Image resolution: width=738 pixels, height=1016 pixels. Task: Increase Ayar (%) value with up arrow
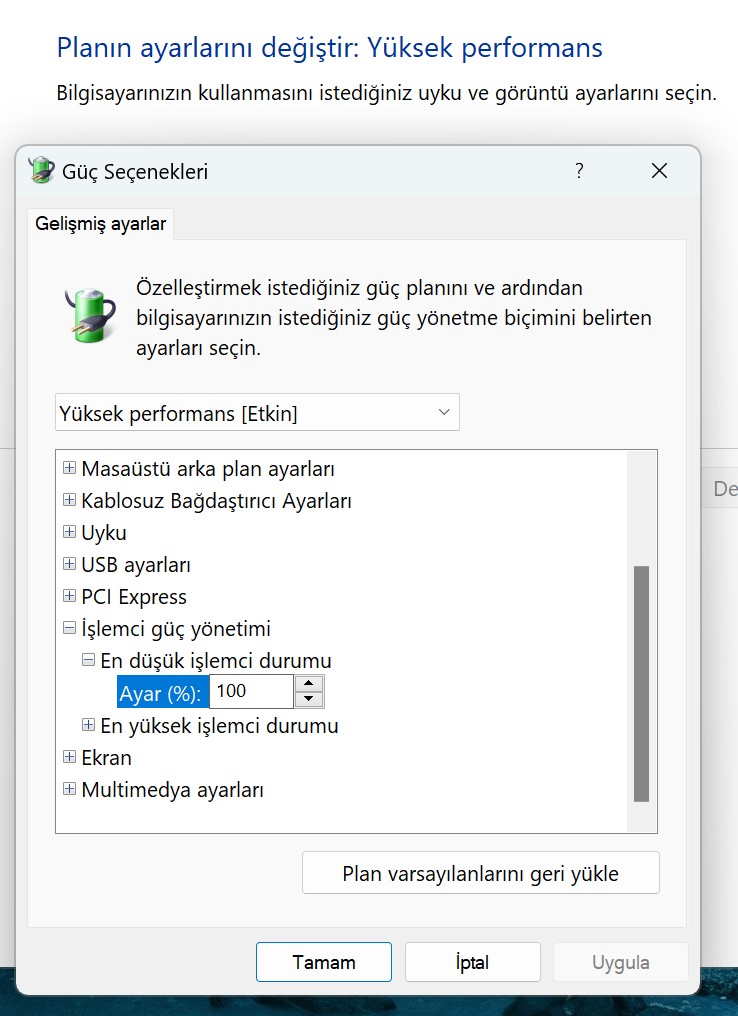click(309, 684)
